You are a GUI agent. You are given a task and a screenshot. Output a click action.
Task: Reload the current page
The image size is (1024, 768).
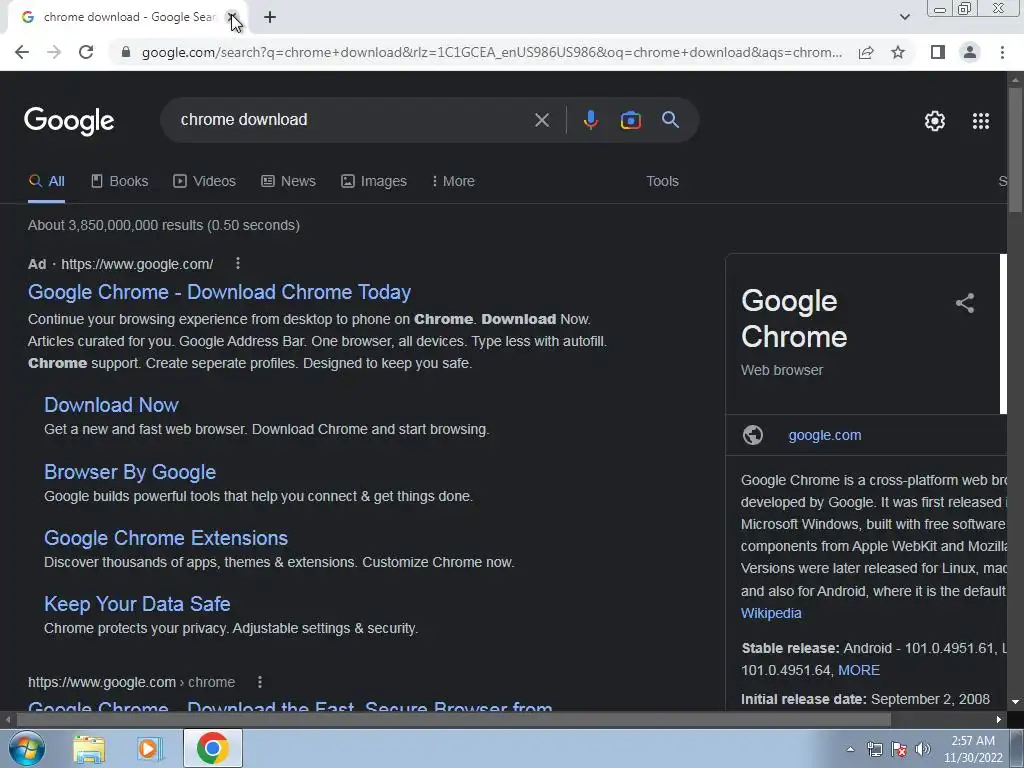[x=86, y=52]
